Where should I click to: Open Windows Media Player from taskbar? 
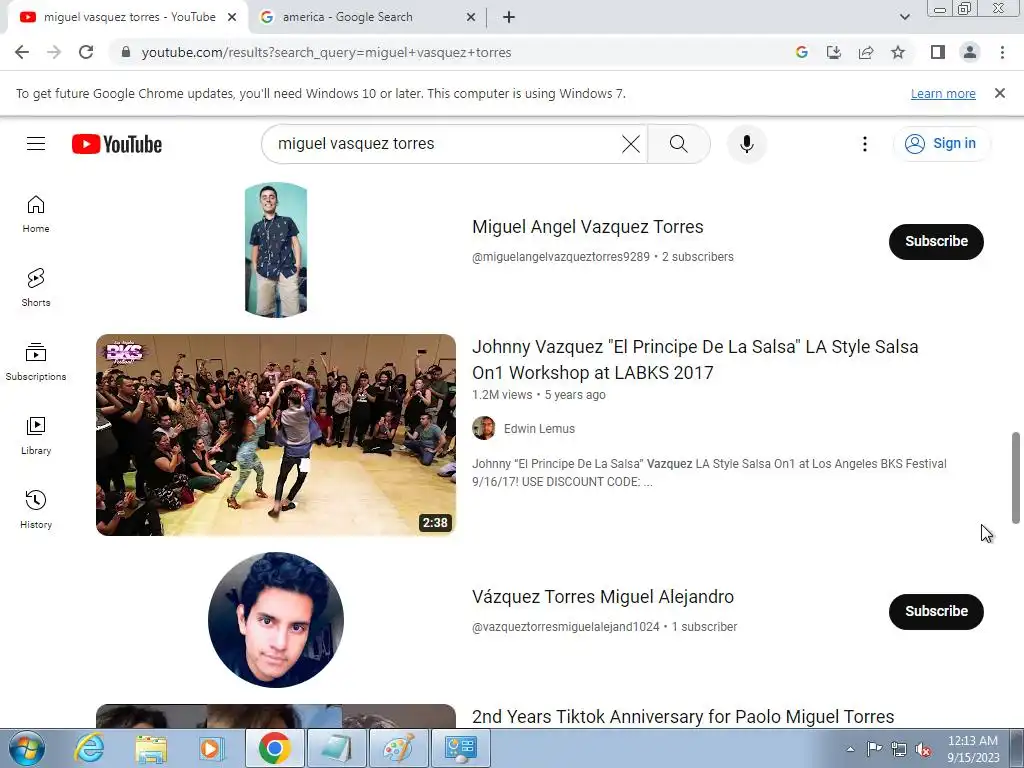212,748
